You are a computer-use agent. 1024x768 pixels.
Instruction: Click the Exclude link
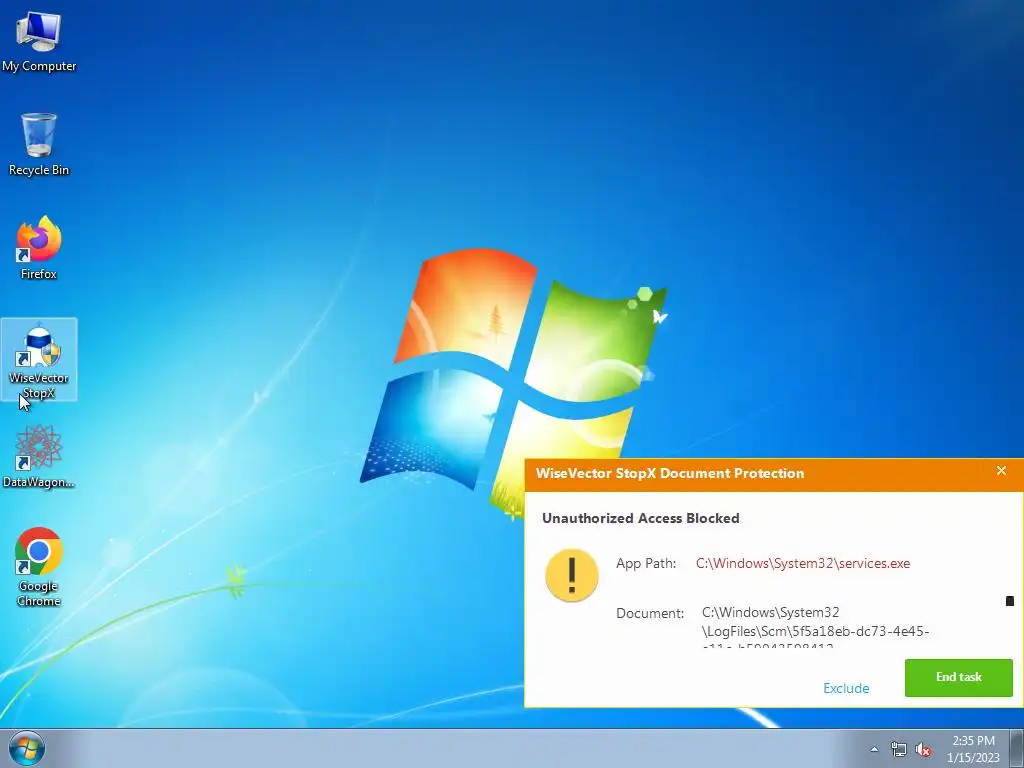click(x=846, y=688)
